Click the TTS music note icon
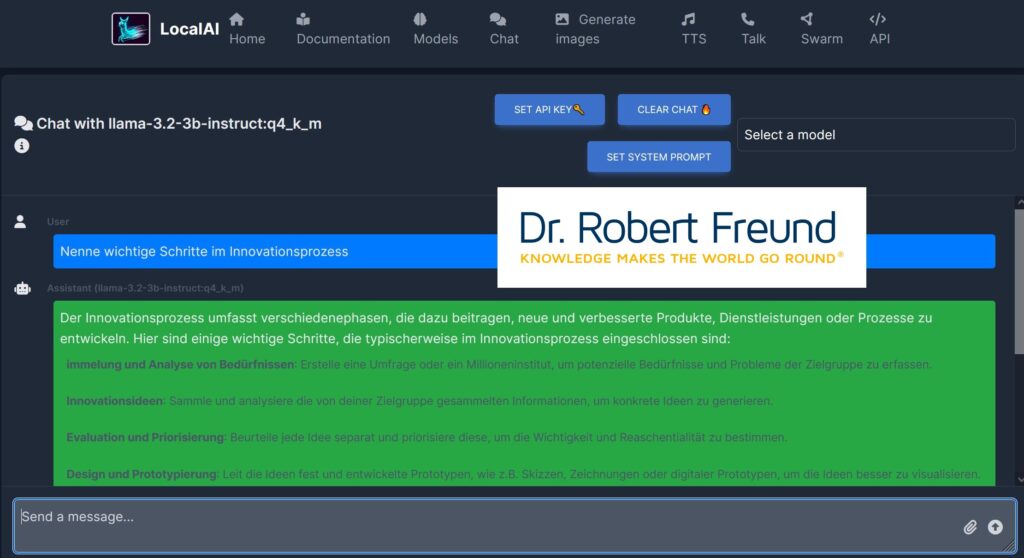Image resolution: width=1024 pixels, height=558 pixels. (687, 19)
